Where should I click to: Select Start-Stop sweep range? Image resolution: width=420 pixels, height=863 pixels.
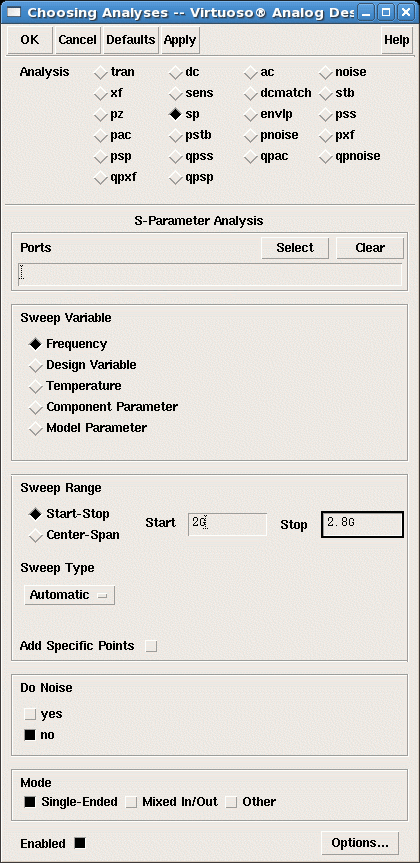(36, 514)
